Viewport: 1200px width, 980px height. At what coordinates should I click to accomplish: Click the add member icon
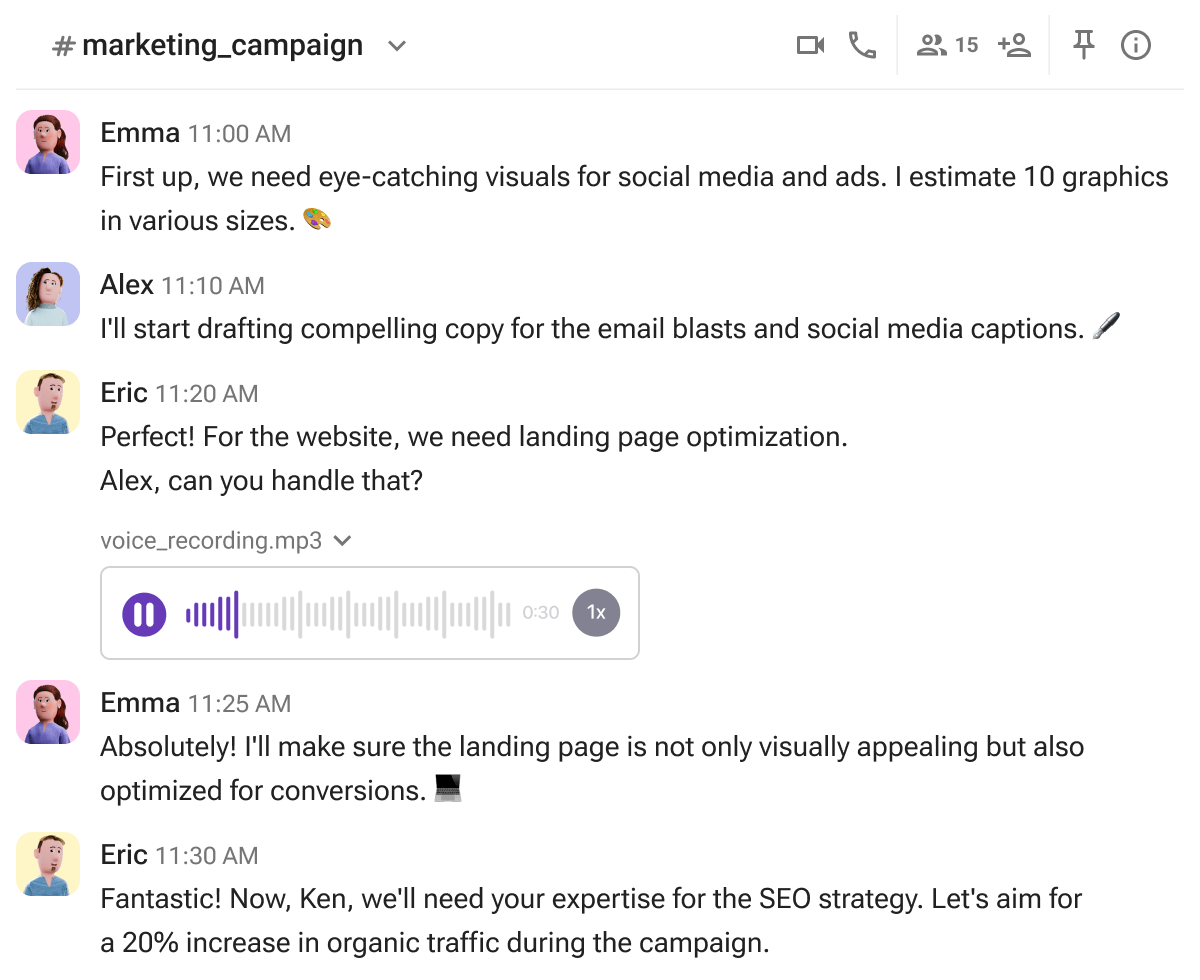click(1014, 46)
